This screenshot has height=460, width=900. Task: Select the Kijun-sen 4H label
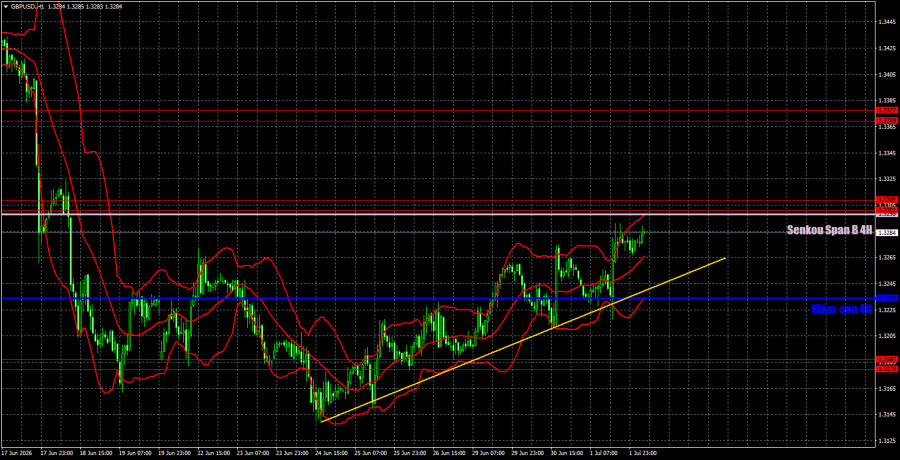tap(841, 310)
